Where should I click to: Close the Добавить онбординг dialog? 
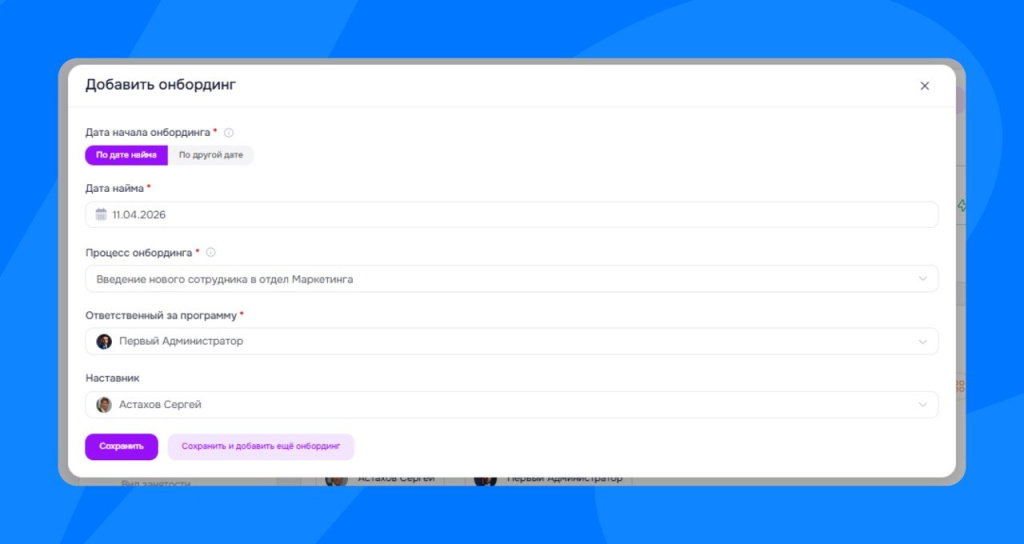tap(924, 86)
